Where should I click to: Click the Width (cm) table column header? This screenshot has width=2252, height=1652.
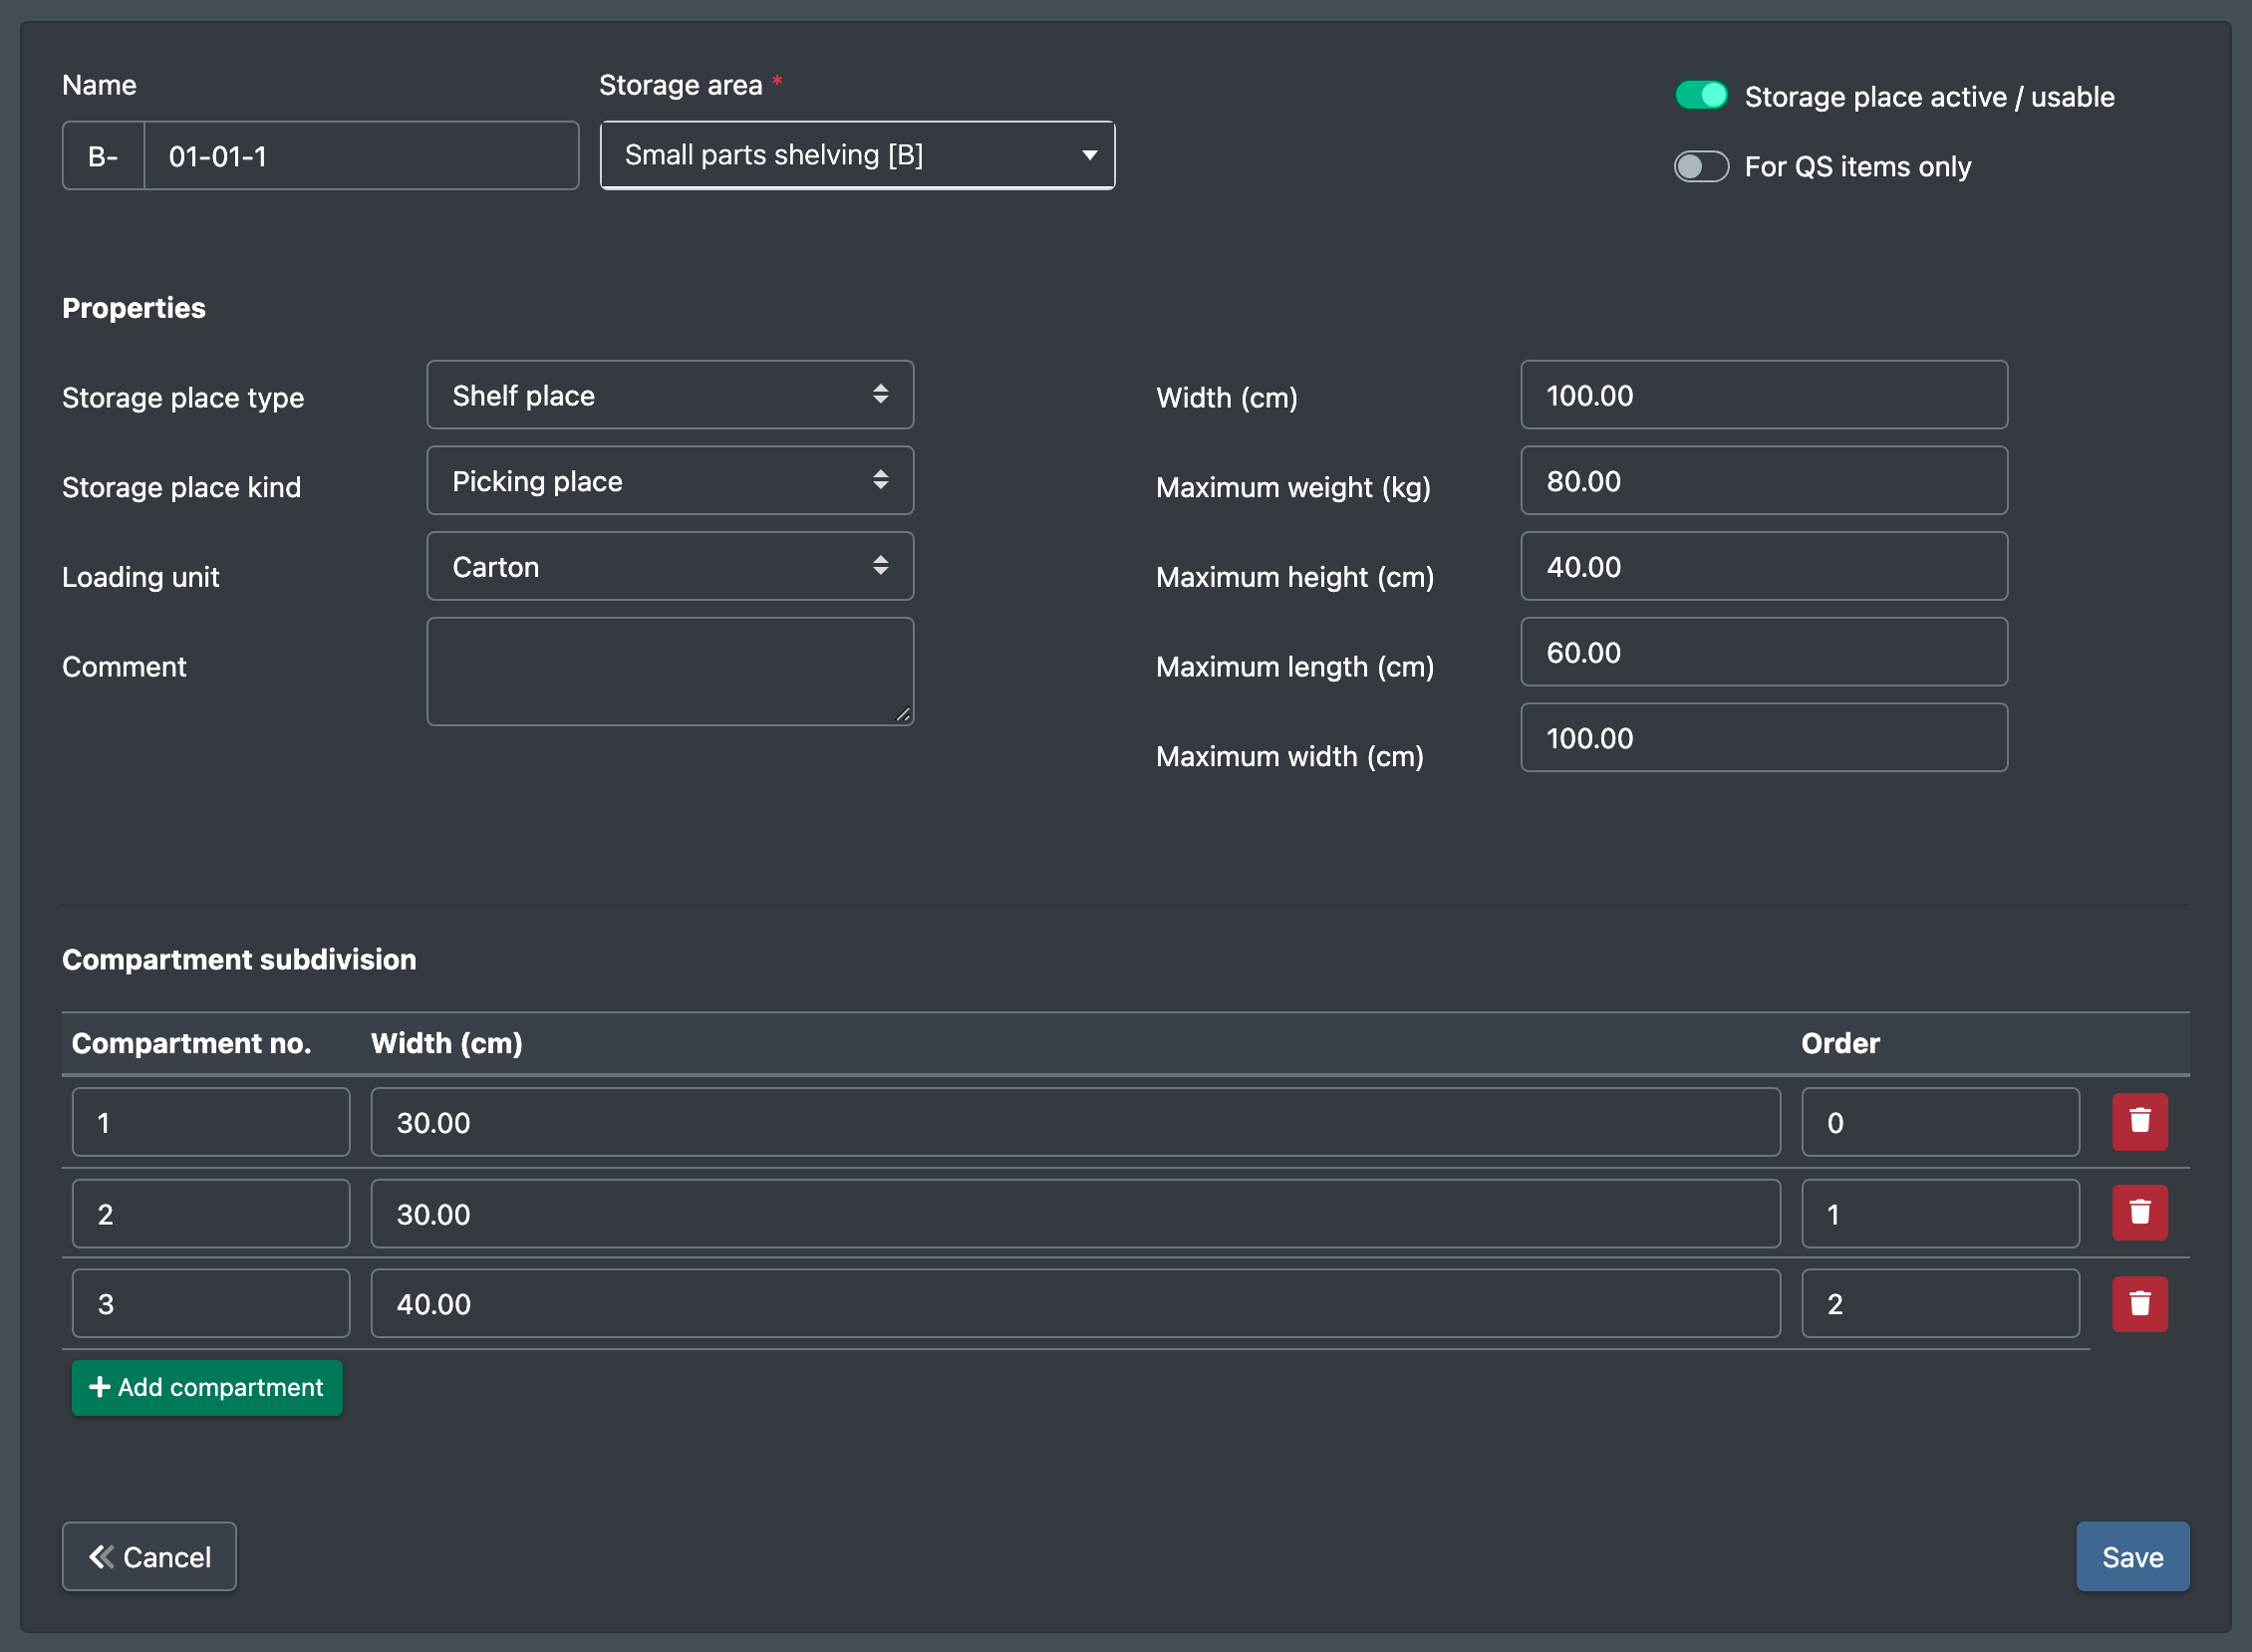446,1043
